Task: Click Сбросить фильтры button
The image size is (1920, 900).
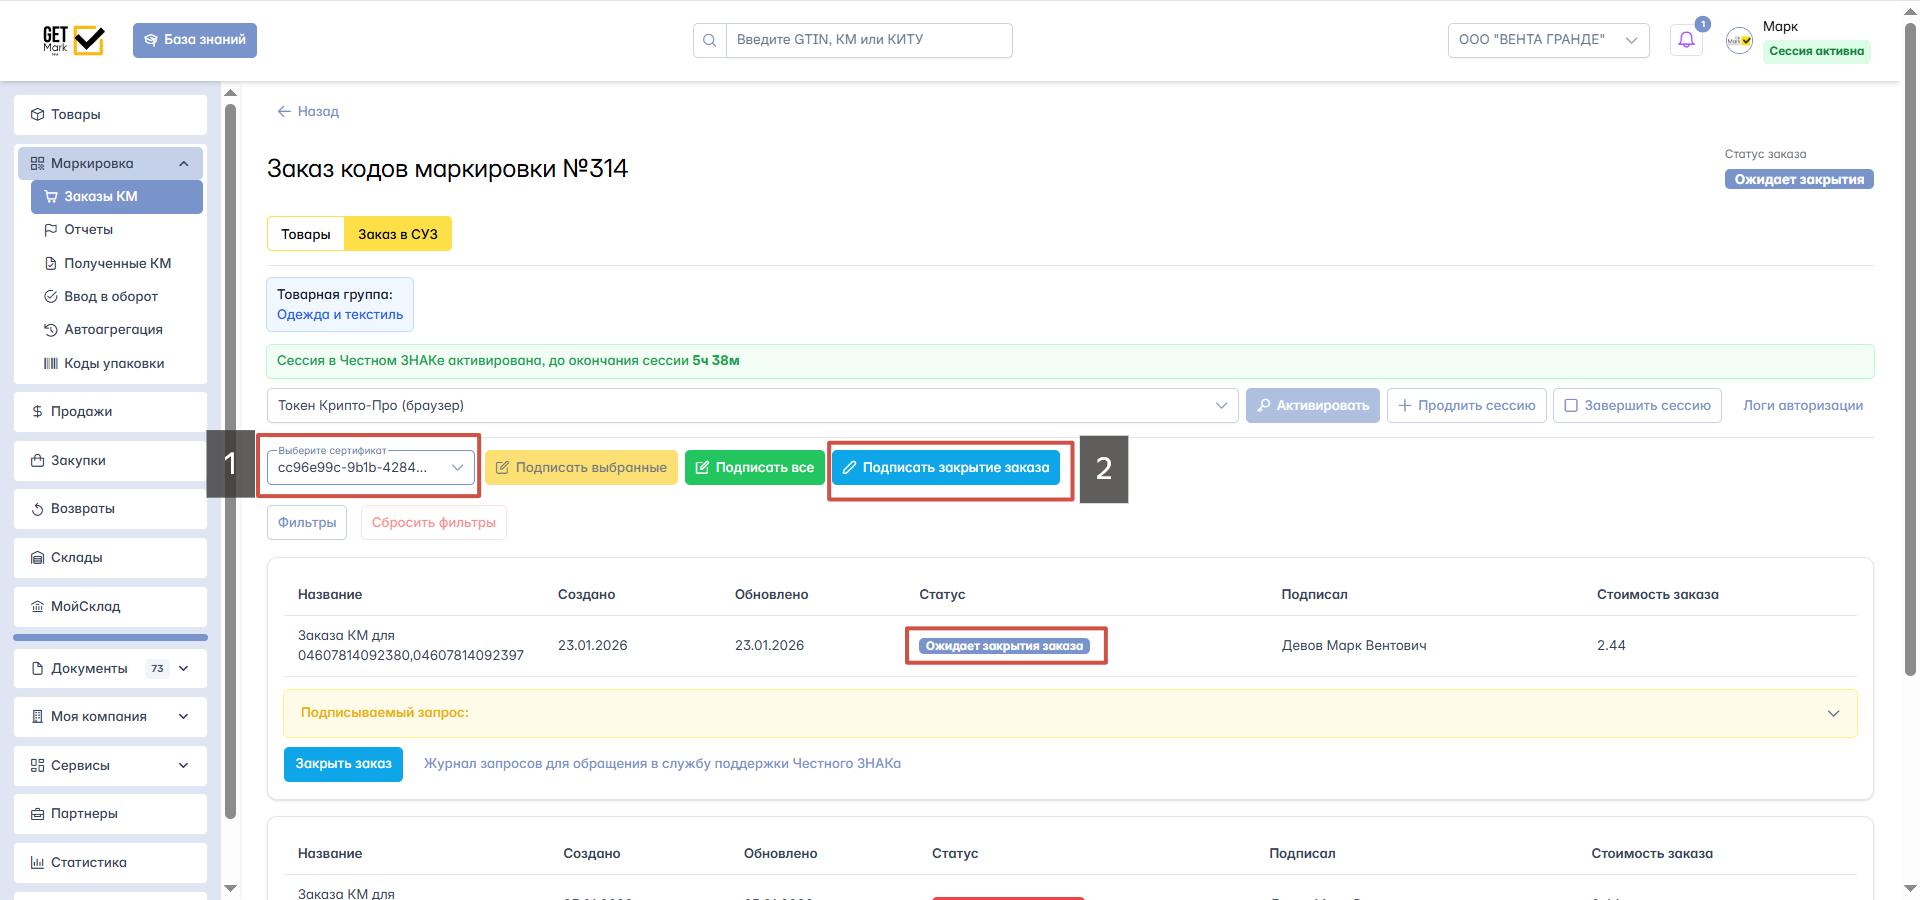Action: (434, 523)
